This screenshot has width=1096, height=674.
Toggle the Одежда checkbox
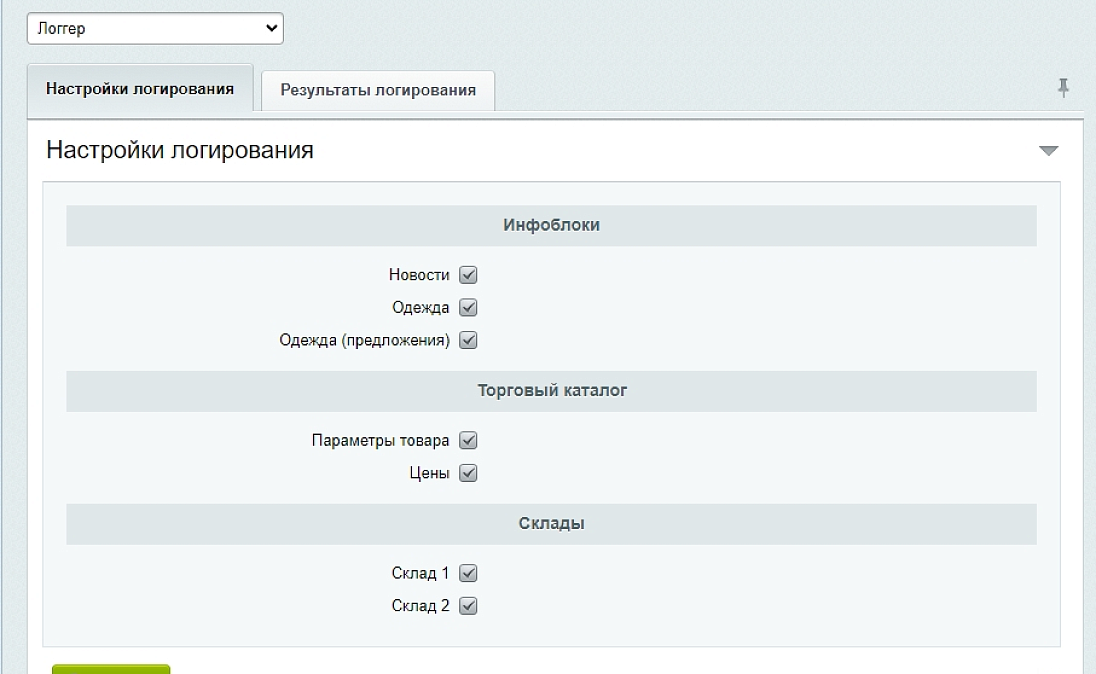pos(468,308)
